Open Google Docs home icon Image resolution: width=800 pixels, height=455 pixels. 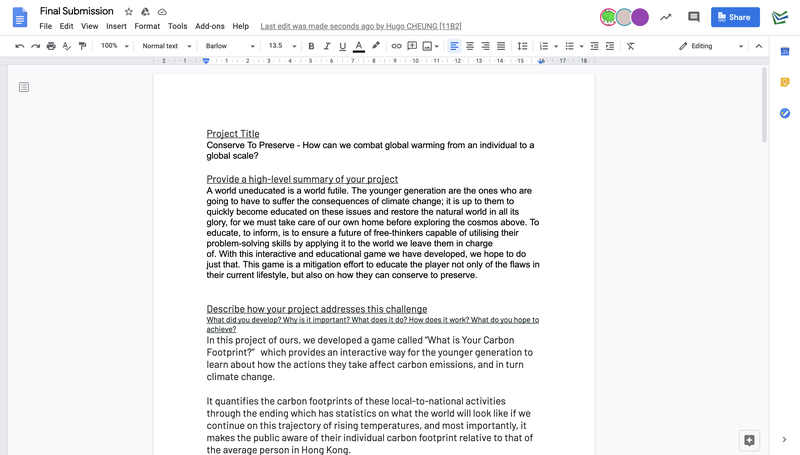click(20, 17)
